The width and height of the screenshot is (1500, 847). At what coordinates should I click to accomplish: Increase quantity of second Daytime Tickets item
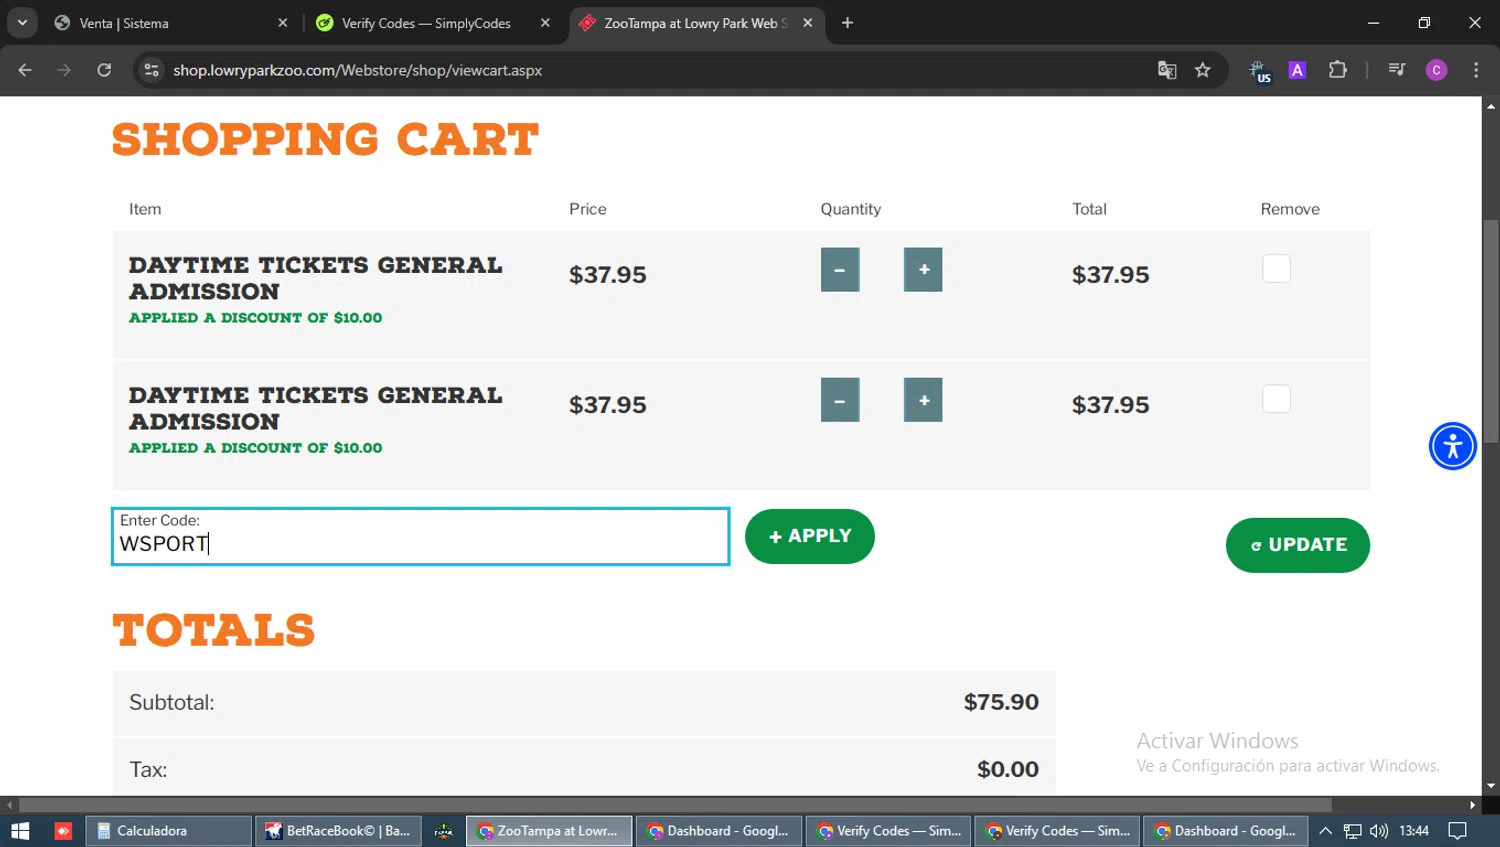(923, 400)
